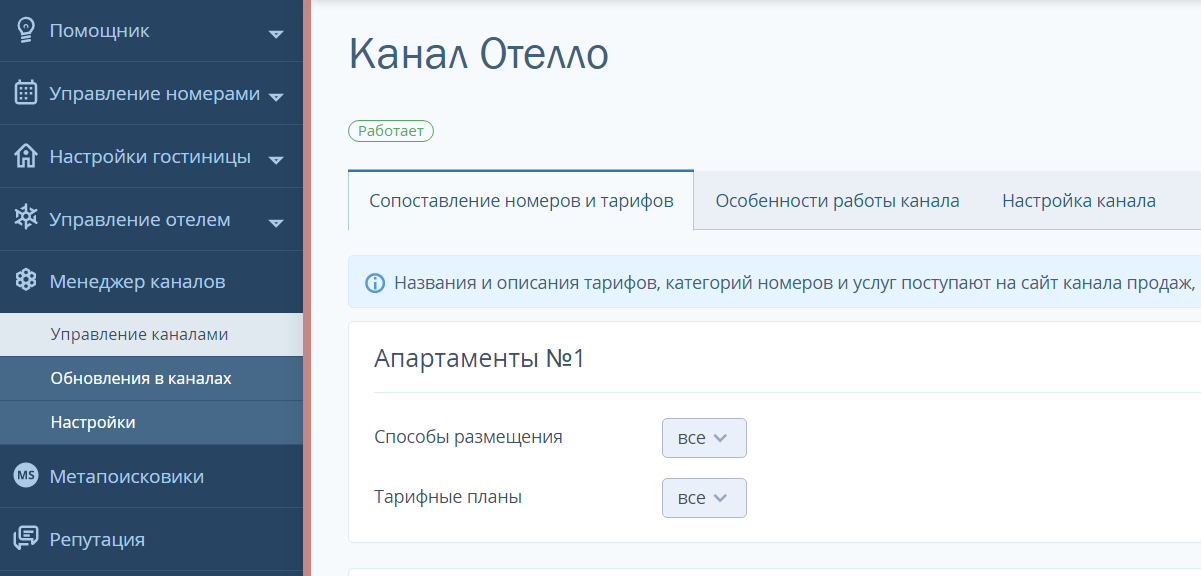
Task: Click the house icon beside Настройки гостиницы
Action: coord(26,156)
